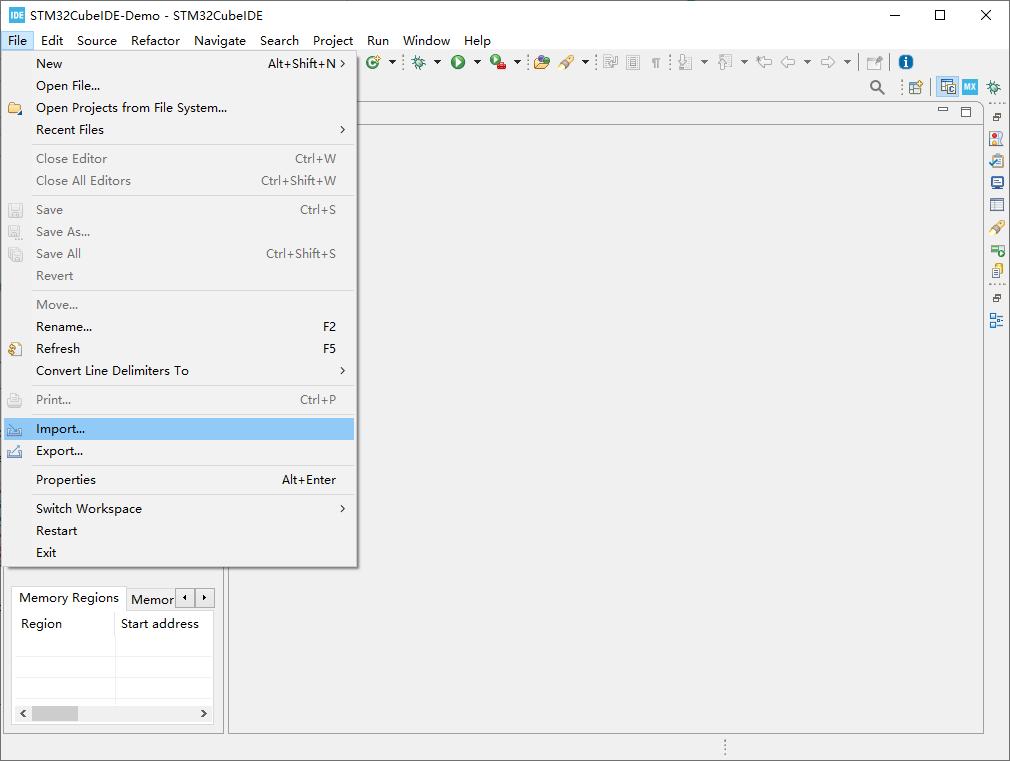Click the Memory Regions horizontal scrollbar thumb
Viewport: 1010px width, 761px height.
click(x=54, y=714)
